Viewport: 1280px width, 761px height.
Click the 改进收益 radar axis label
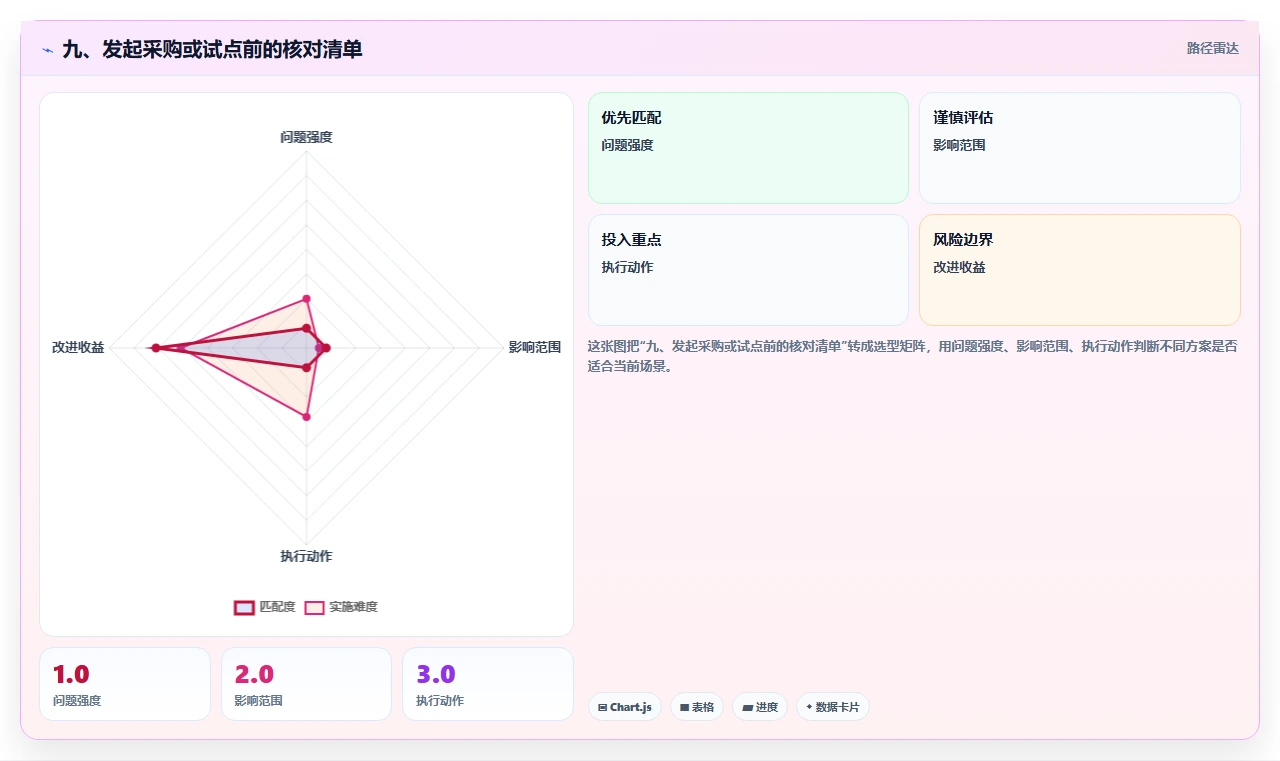(78, 348)
